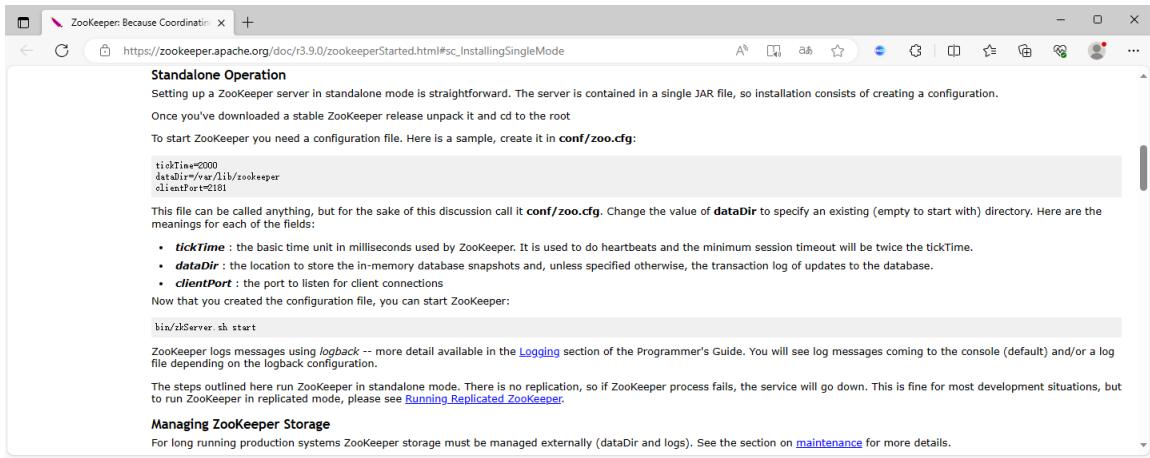The image size is (1150, 458).
Task: Click the maintenance link
Action: click(829, 443)
